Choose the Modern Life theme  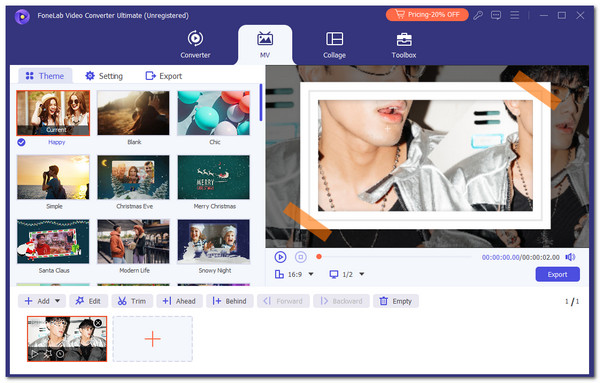(133, 241)
